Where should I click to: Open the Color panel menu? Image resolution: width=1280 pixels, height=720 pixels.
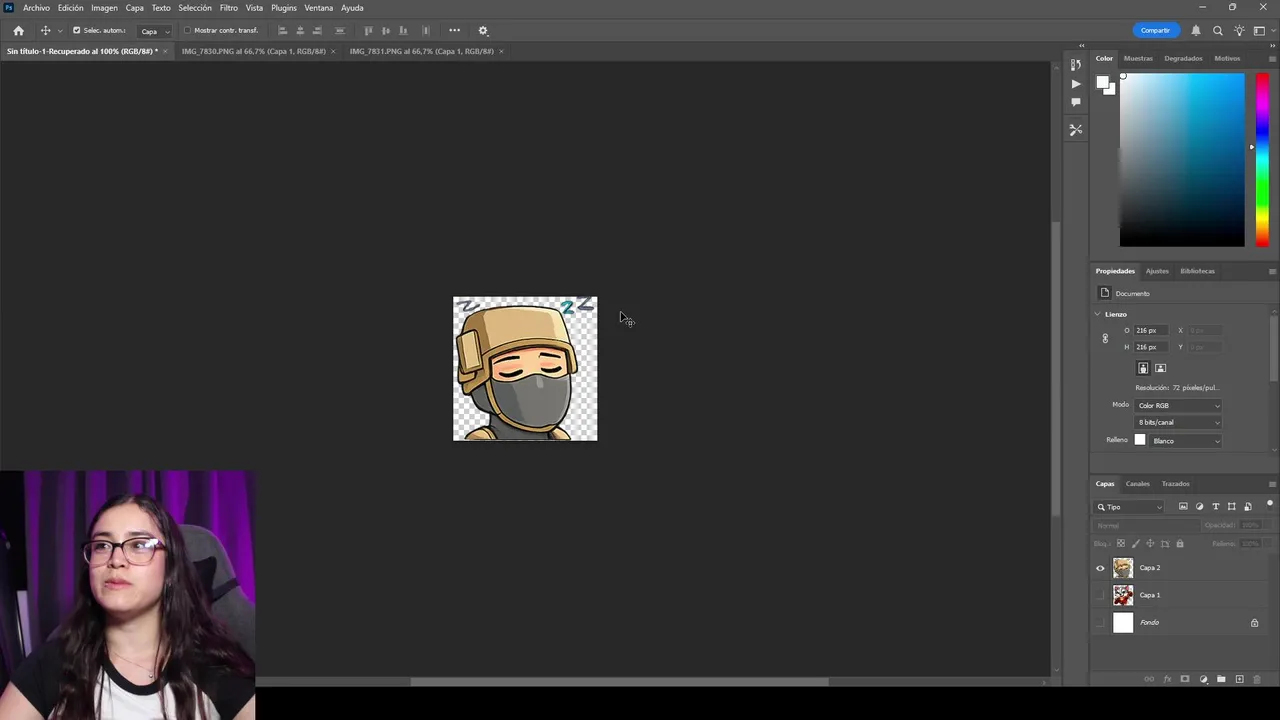point(1272,58)
